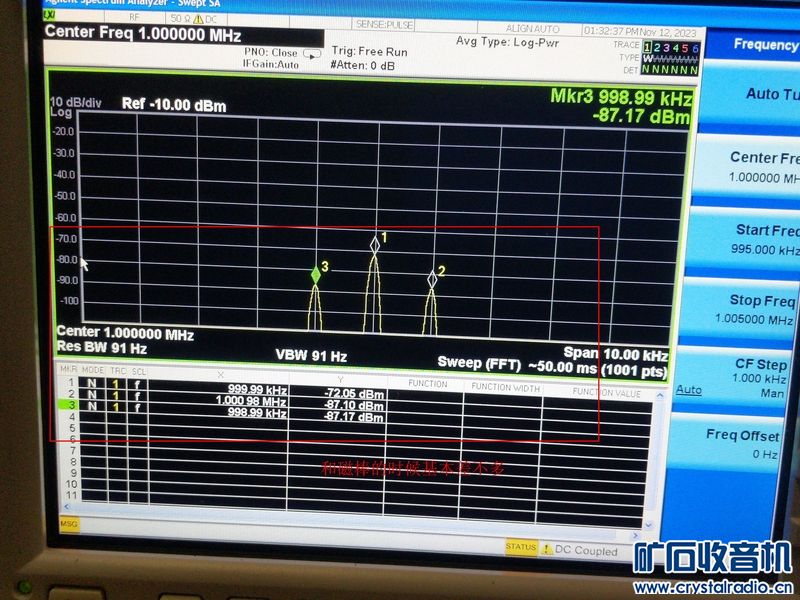This screenshot has height=600, width=800.
Task: Click the DET row N indicators
Action: pos(670,69)
